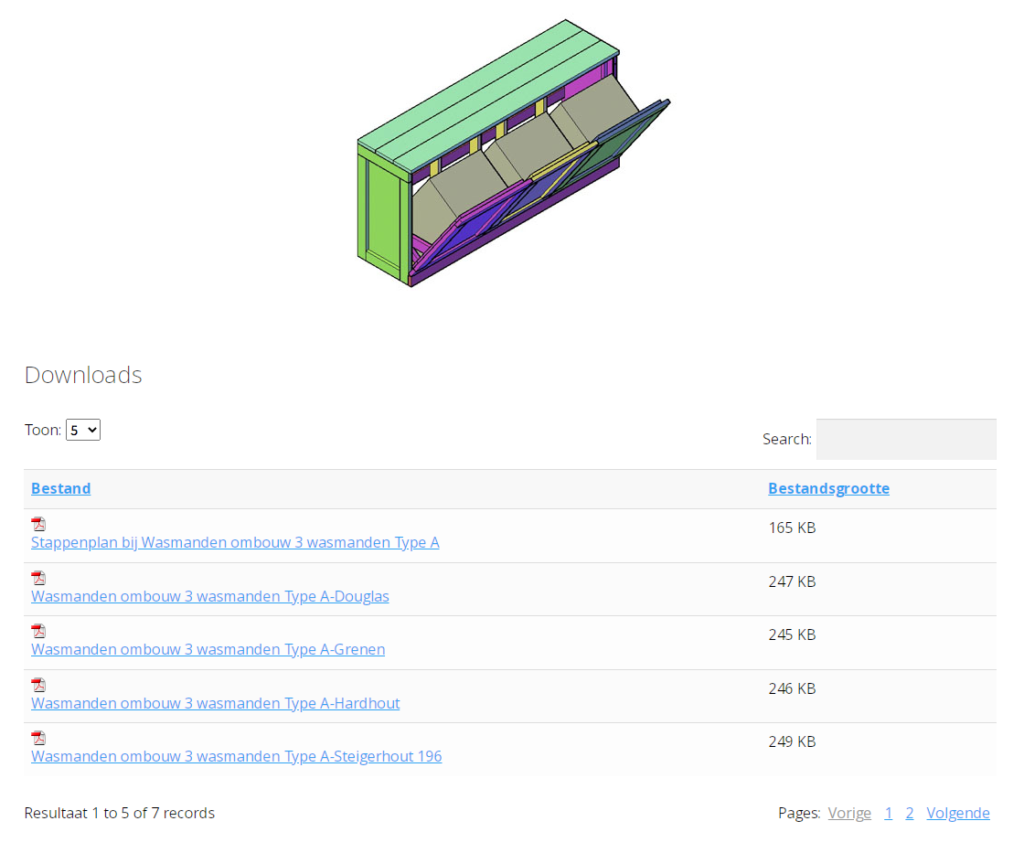Screen dimensions: 1024x853
Task: Click PDF icon above Stappenplan download row
Action: pyautogui.click(x=39, y=524)
